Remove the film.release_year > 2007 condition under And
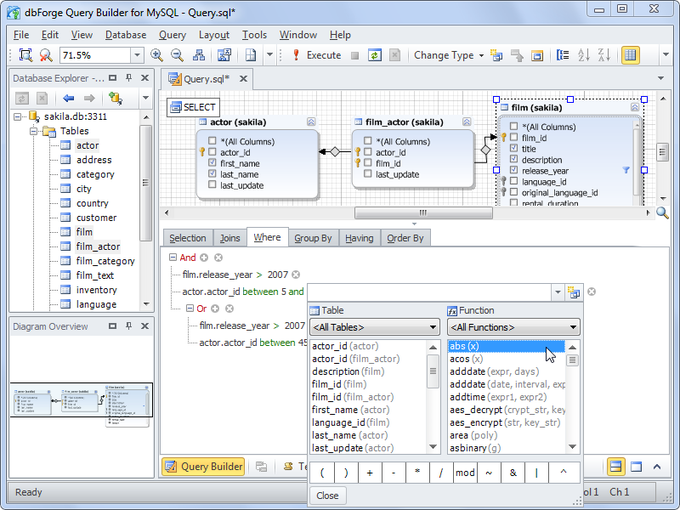Screen dimensions: 680x510 296,275
